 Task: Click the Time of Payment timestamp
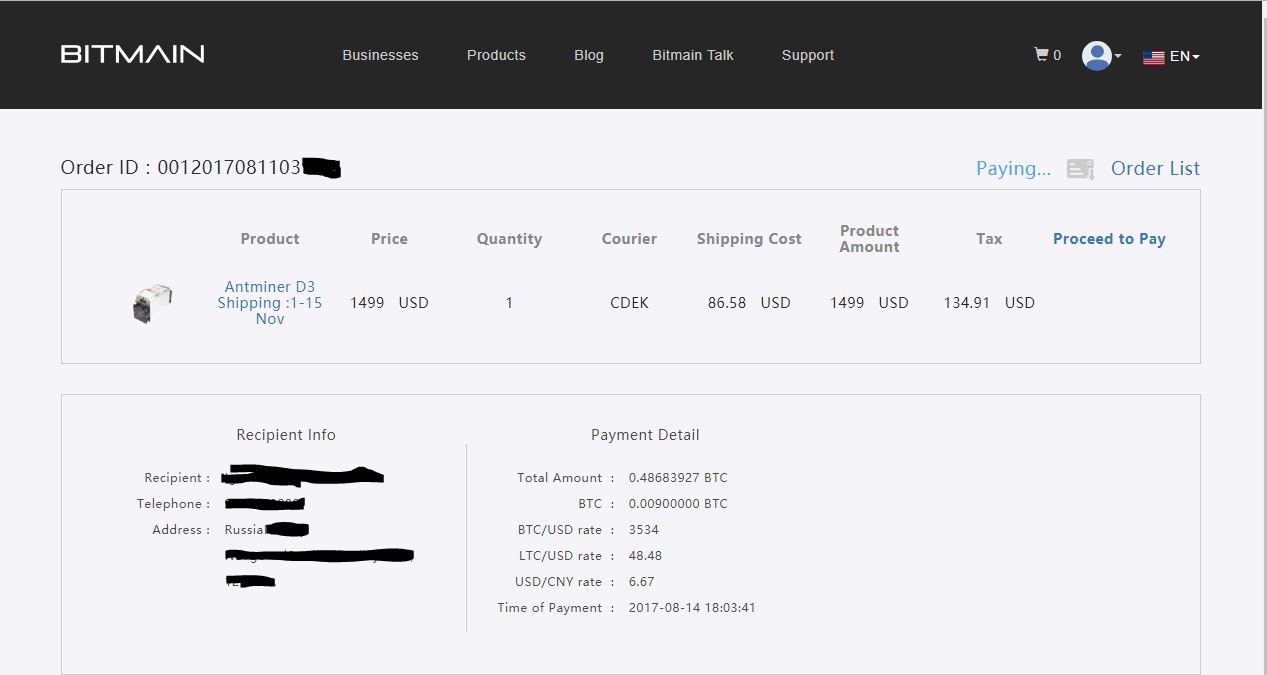[x=692, y=608]
